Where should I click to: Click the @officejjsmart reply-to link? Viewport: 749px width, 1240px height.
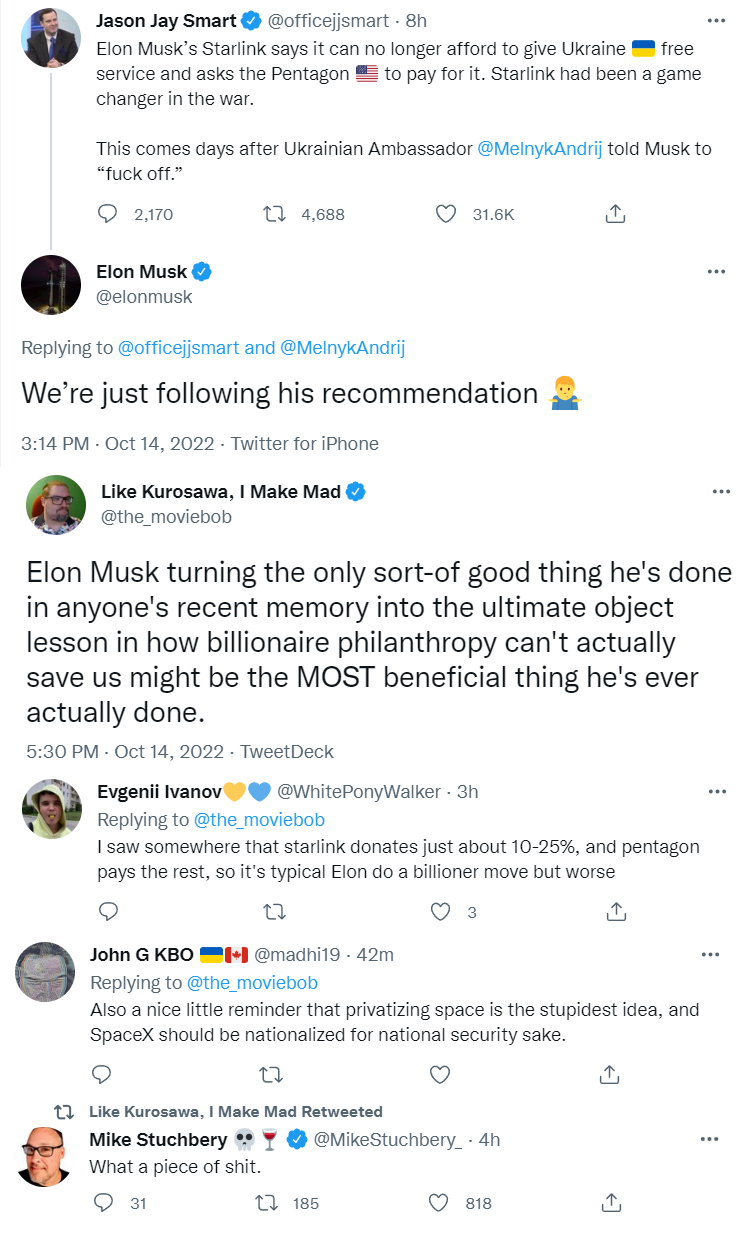tap(179, 347)
